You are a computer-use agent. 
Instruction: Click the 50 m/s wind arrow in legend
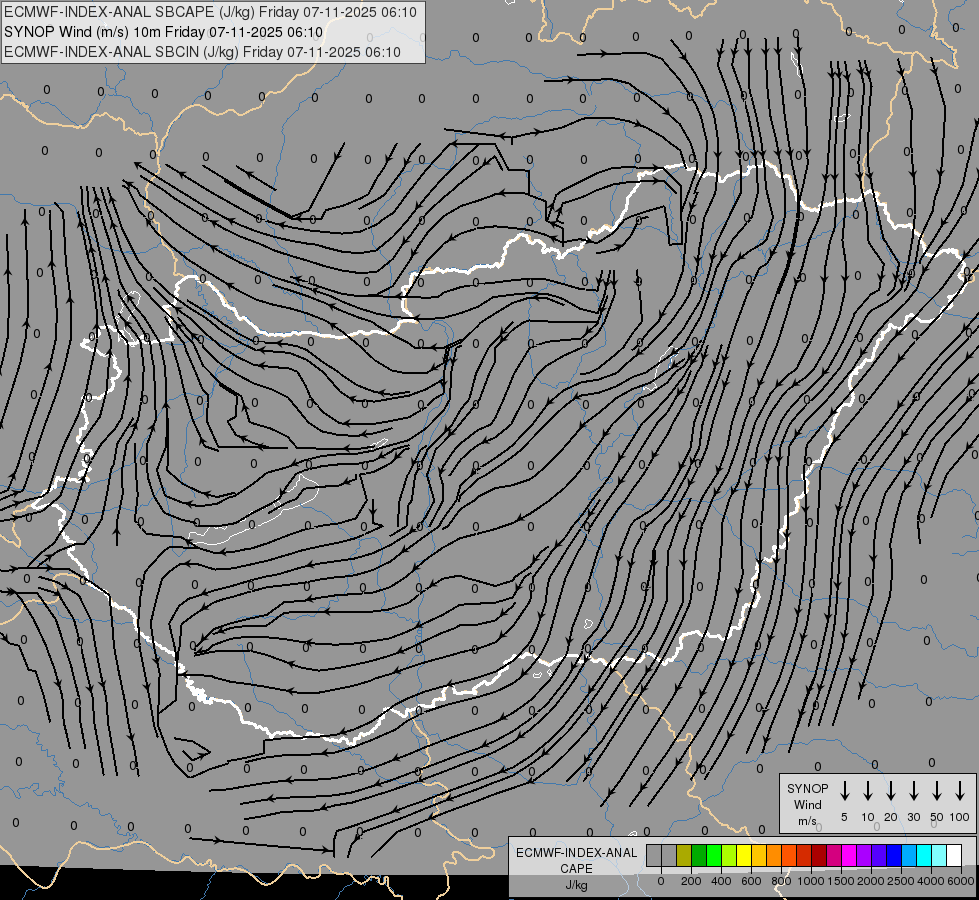tap(937, 790)
